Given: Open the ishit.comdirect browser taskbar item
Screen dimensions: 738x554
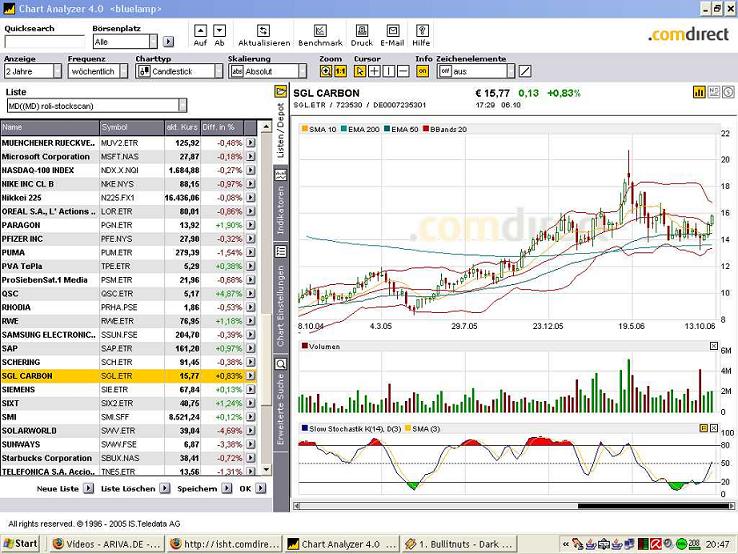Looking at the screenshot, I should pyautogui.click(x=224, y=544).
